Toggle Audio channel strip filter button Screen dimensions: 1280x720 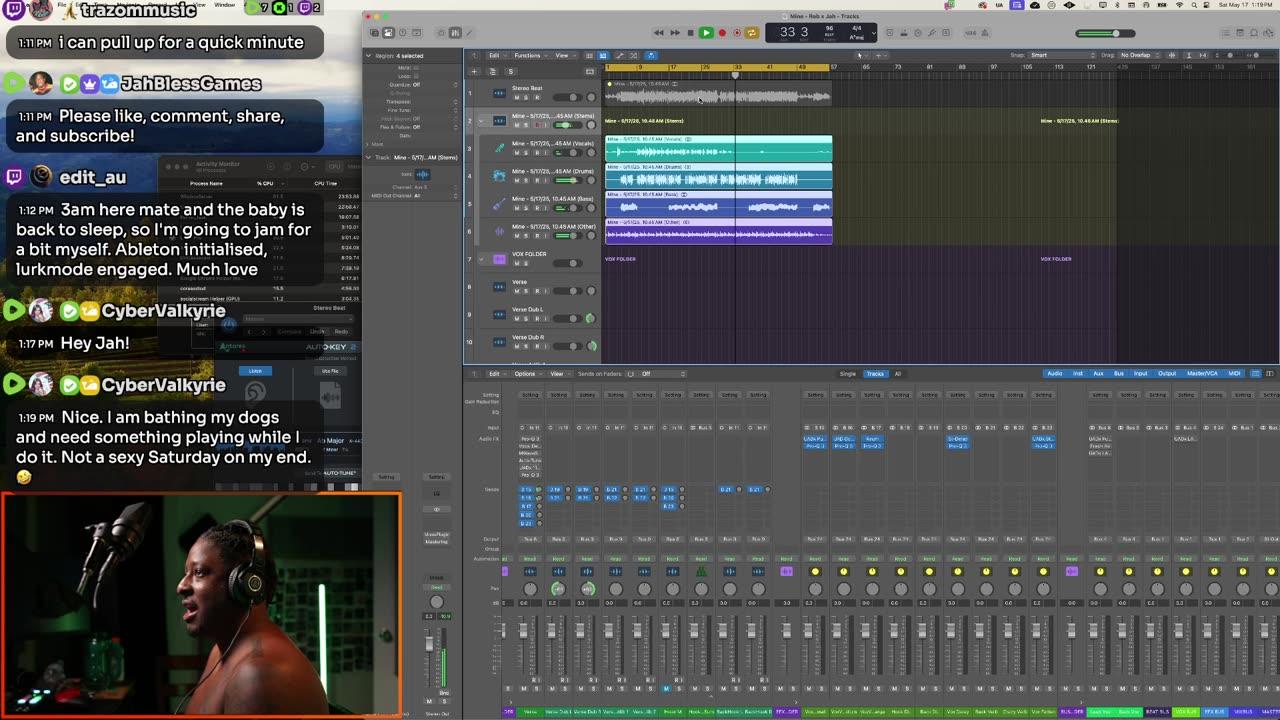(1055, 374)
